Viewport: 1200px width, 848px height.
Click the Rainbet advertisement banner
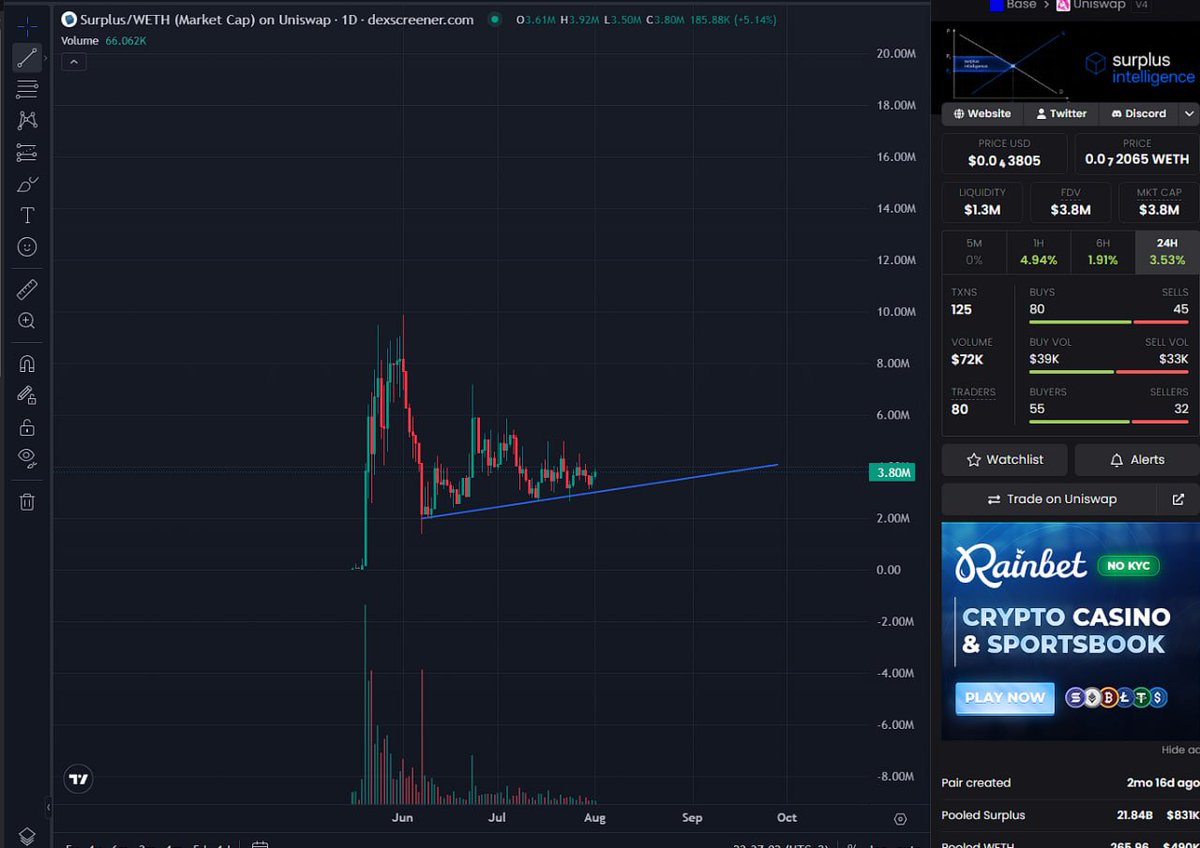tap(1070, 631)
